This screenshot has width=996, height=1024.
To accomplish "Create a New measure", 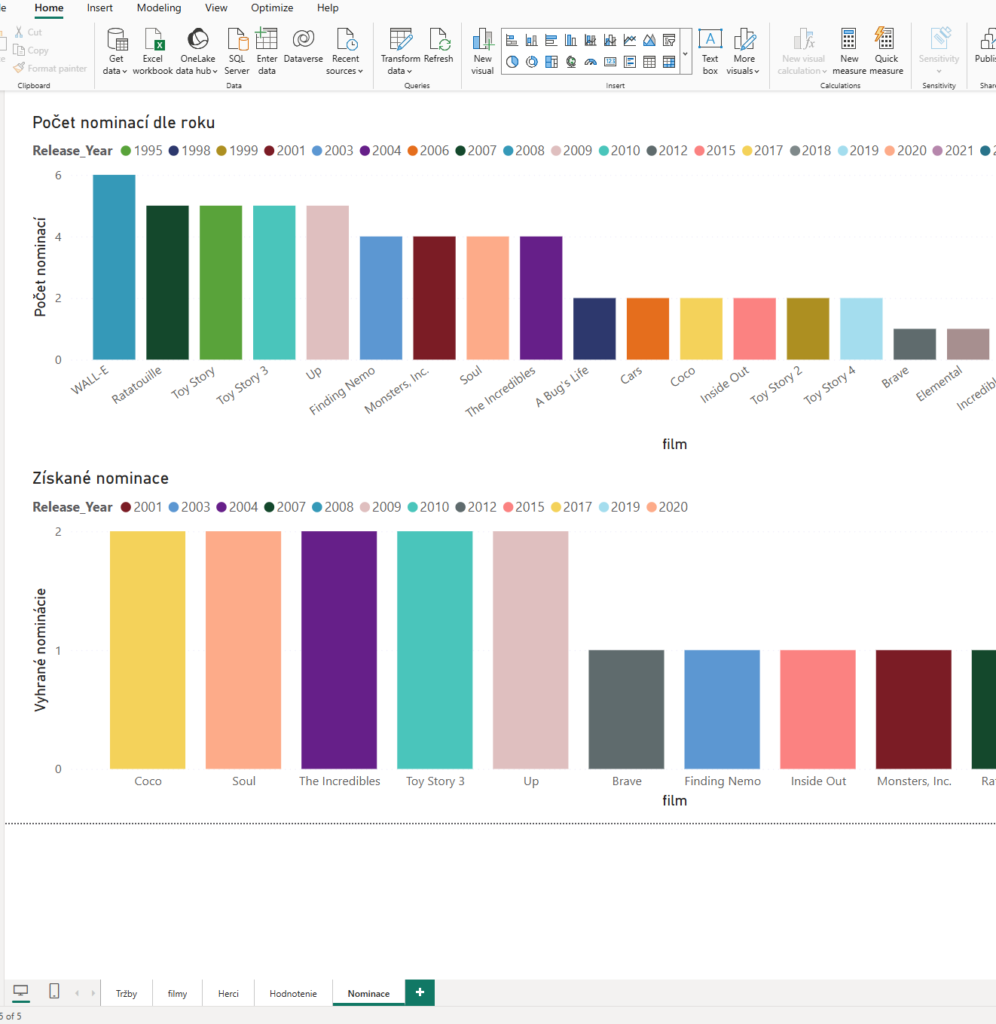I will pyautogui.click(x=849, y=52).
